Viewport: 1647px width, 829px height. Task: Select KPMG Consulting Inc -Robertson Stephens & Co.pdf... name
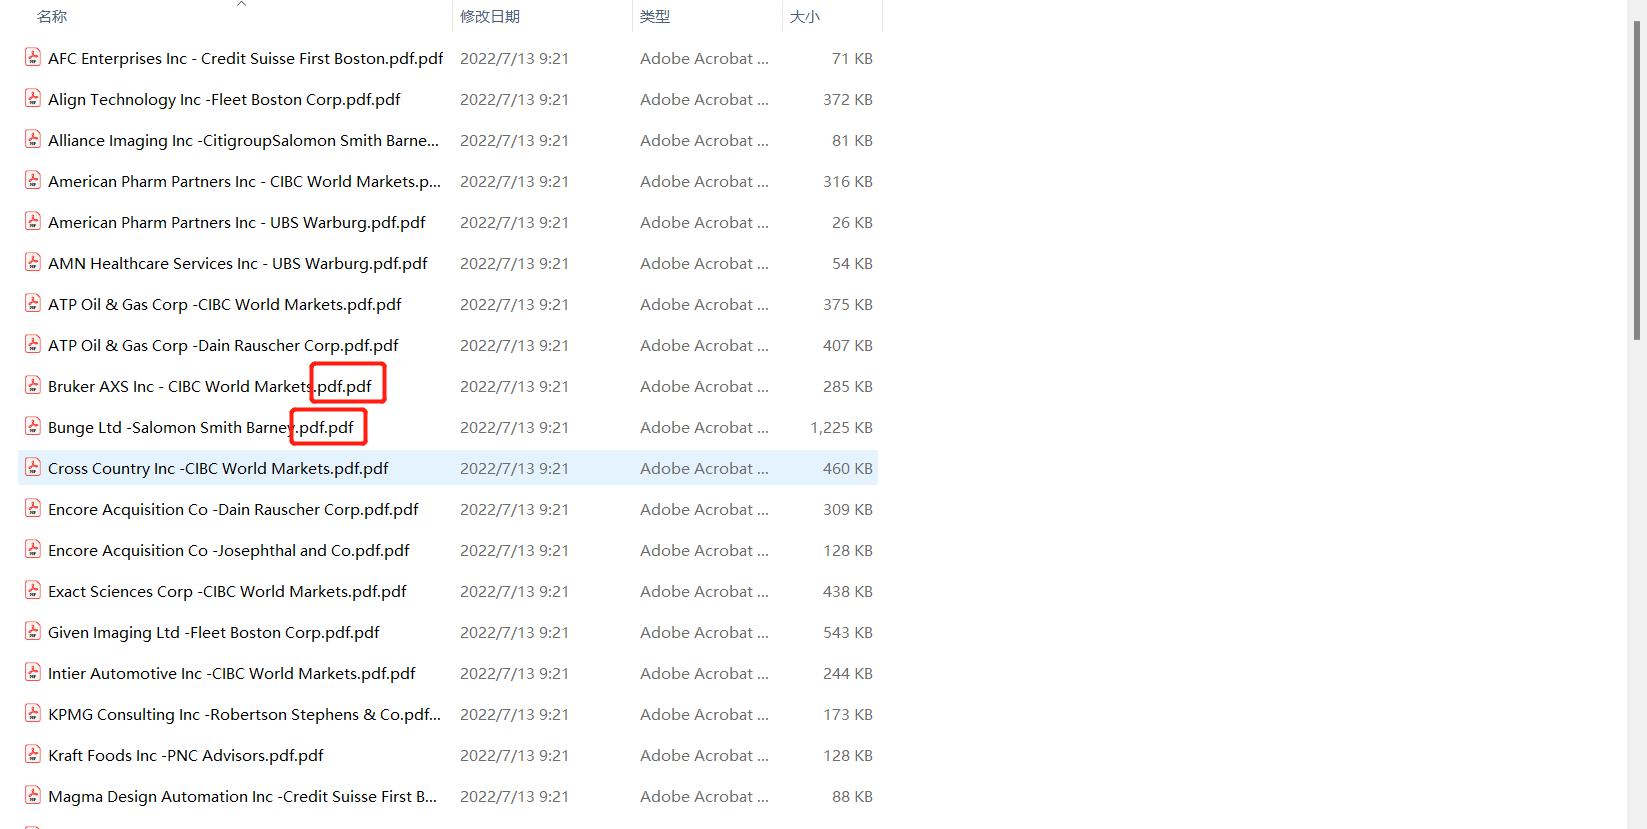coord(244,714)
